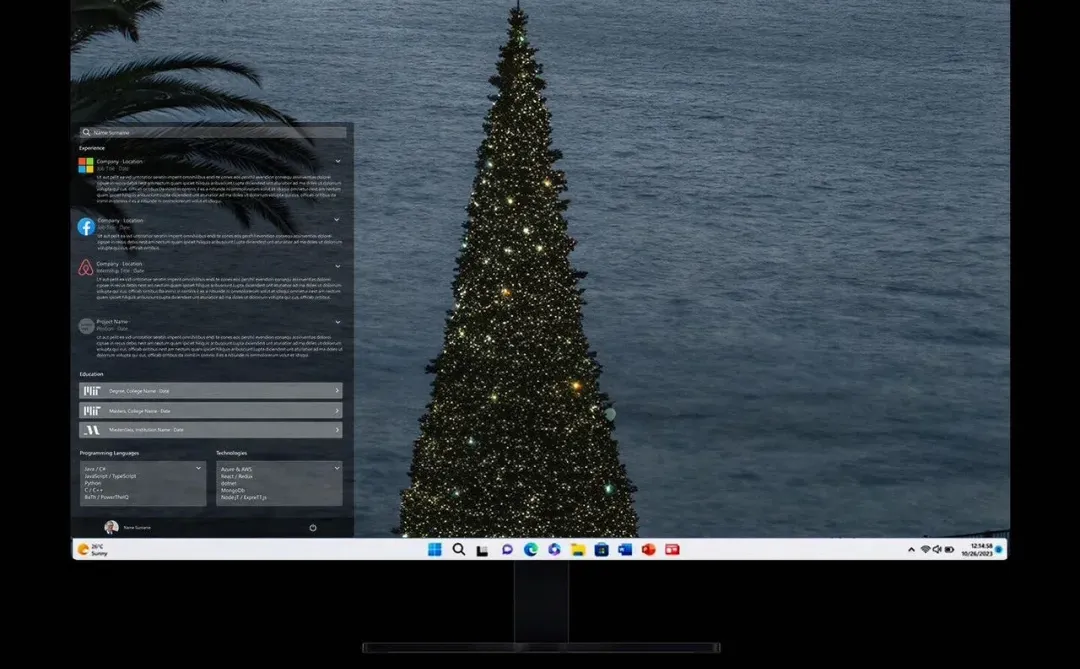This screenshot has height=669, width=1080.
Task: Click the MIT logo on Degree row
Action: tap(92, 391)
